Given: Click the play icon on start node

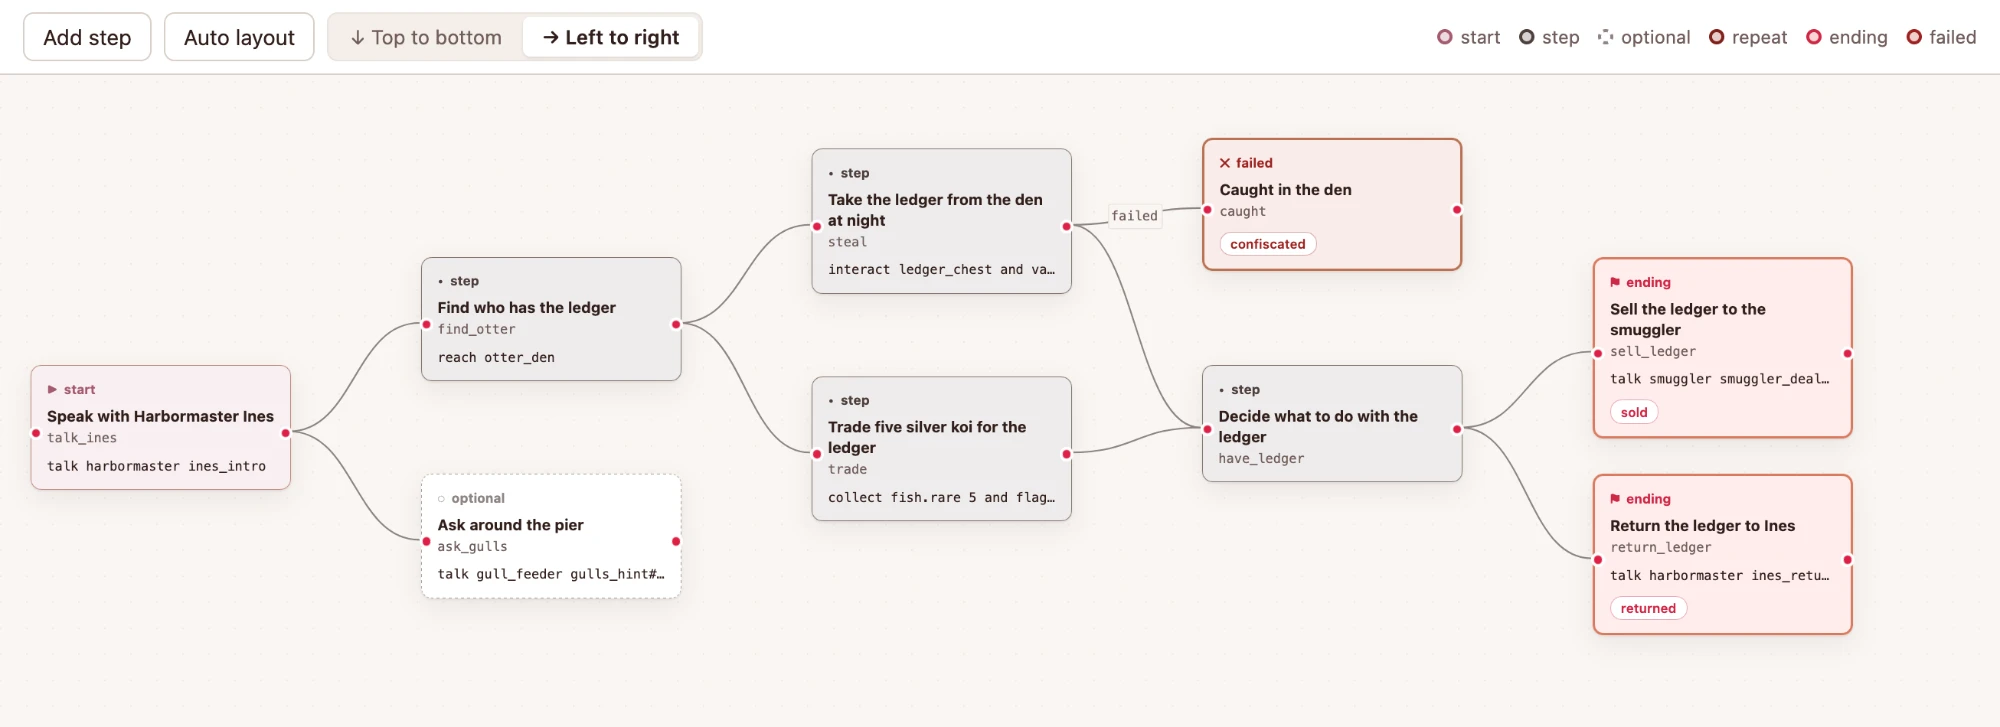Looking at the screenshot, I should tap(52, 390).
